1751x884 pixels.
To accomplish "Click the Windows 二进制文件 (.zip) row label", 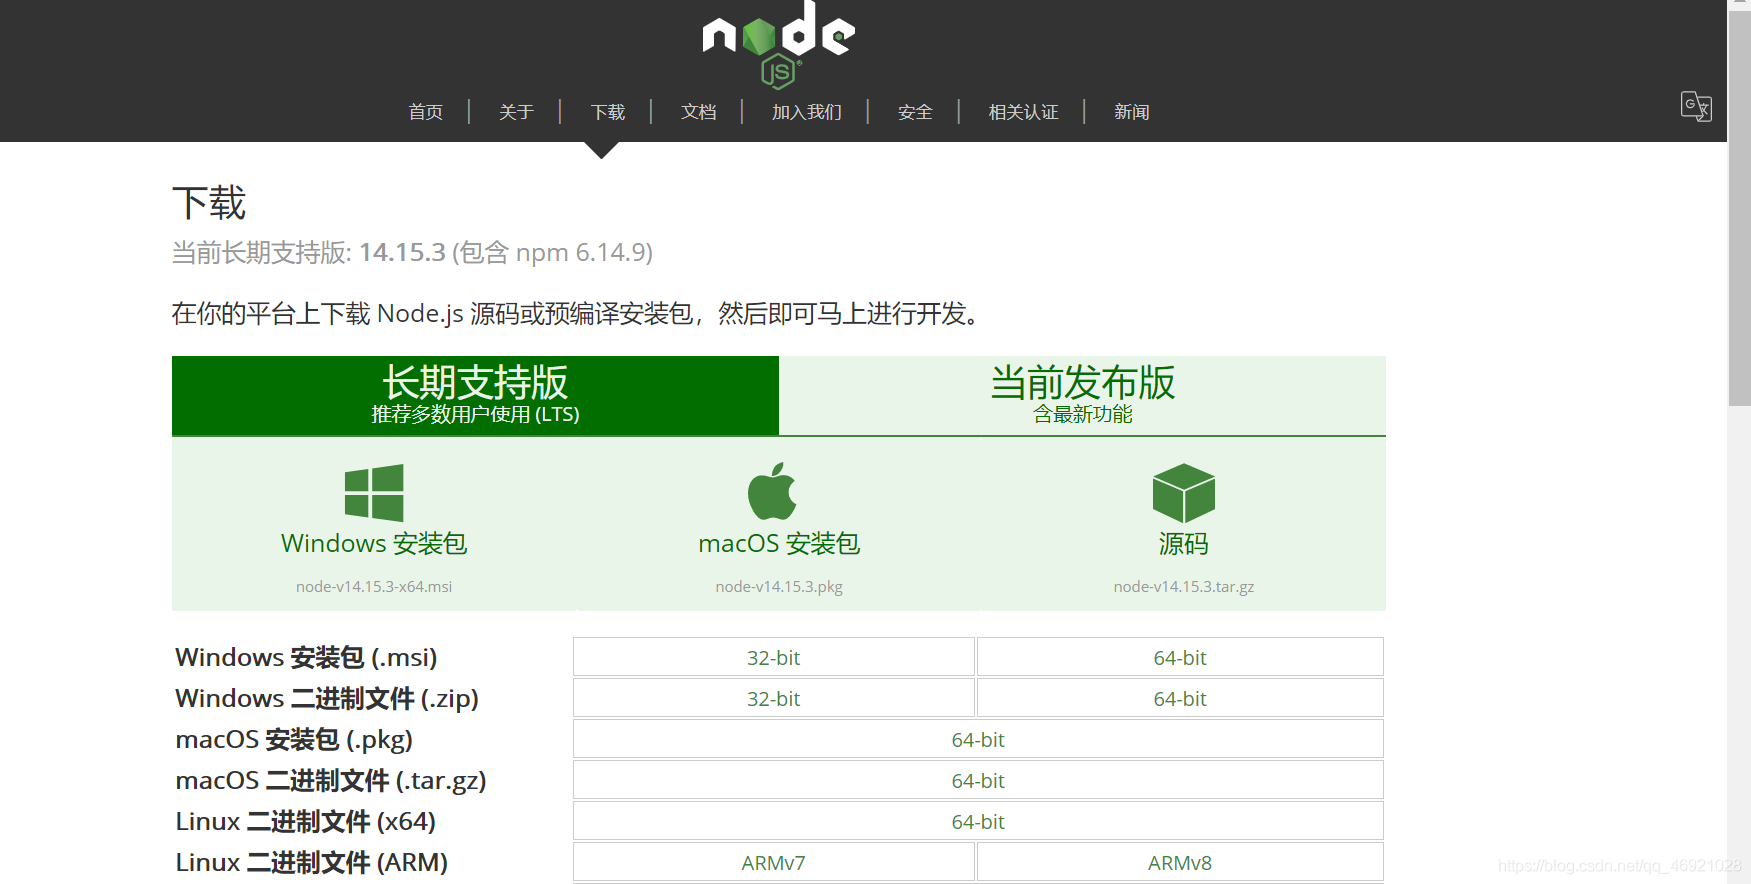I will click(327, 698).
